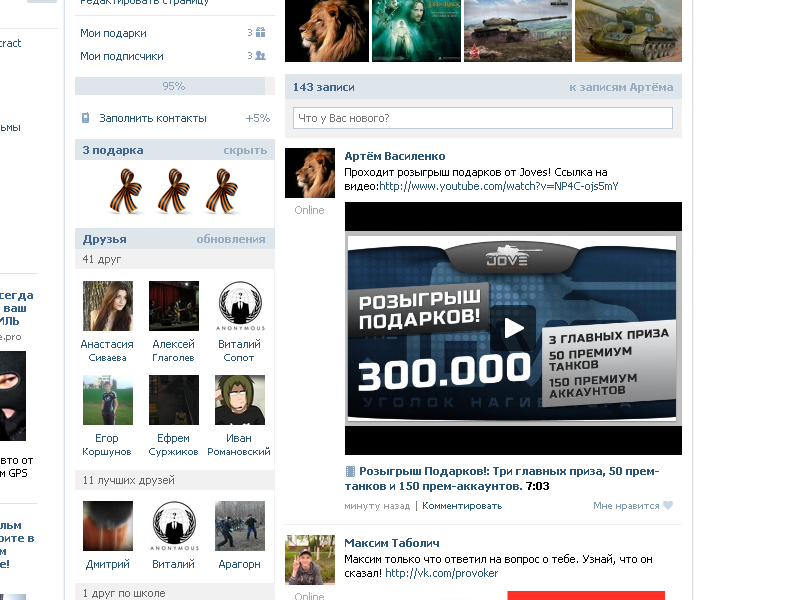Image resolution: width=800 pixels, height=600 pixels.
Task: Open Иван Романовский's anime avatar
Action: 240,400
